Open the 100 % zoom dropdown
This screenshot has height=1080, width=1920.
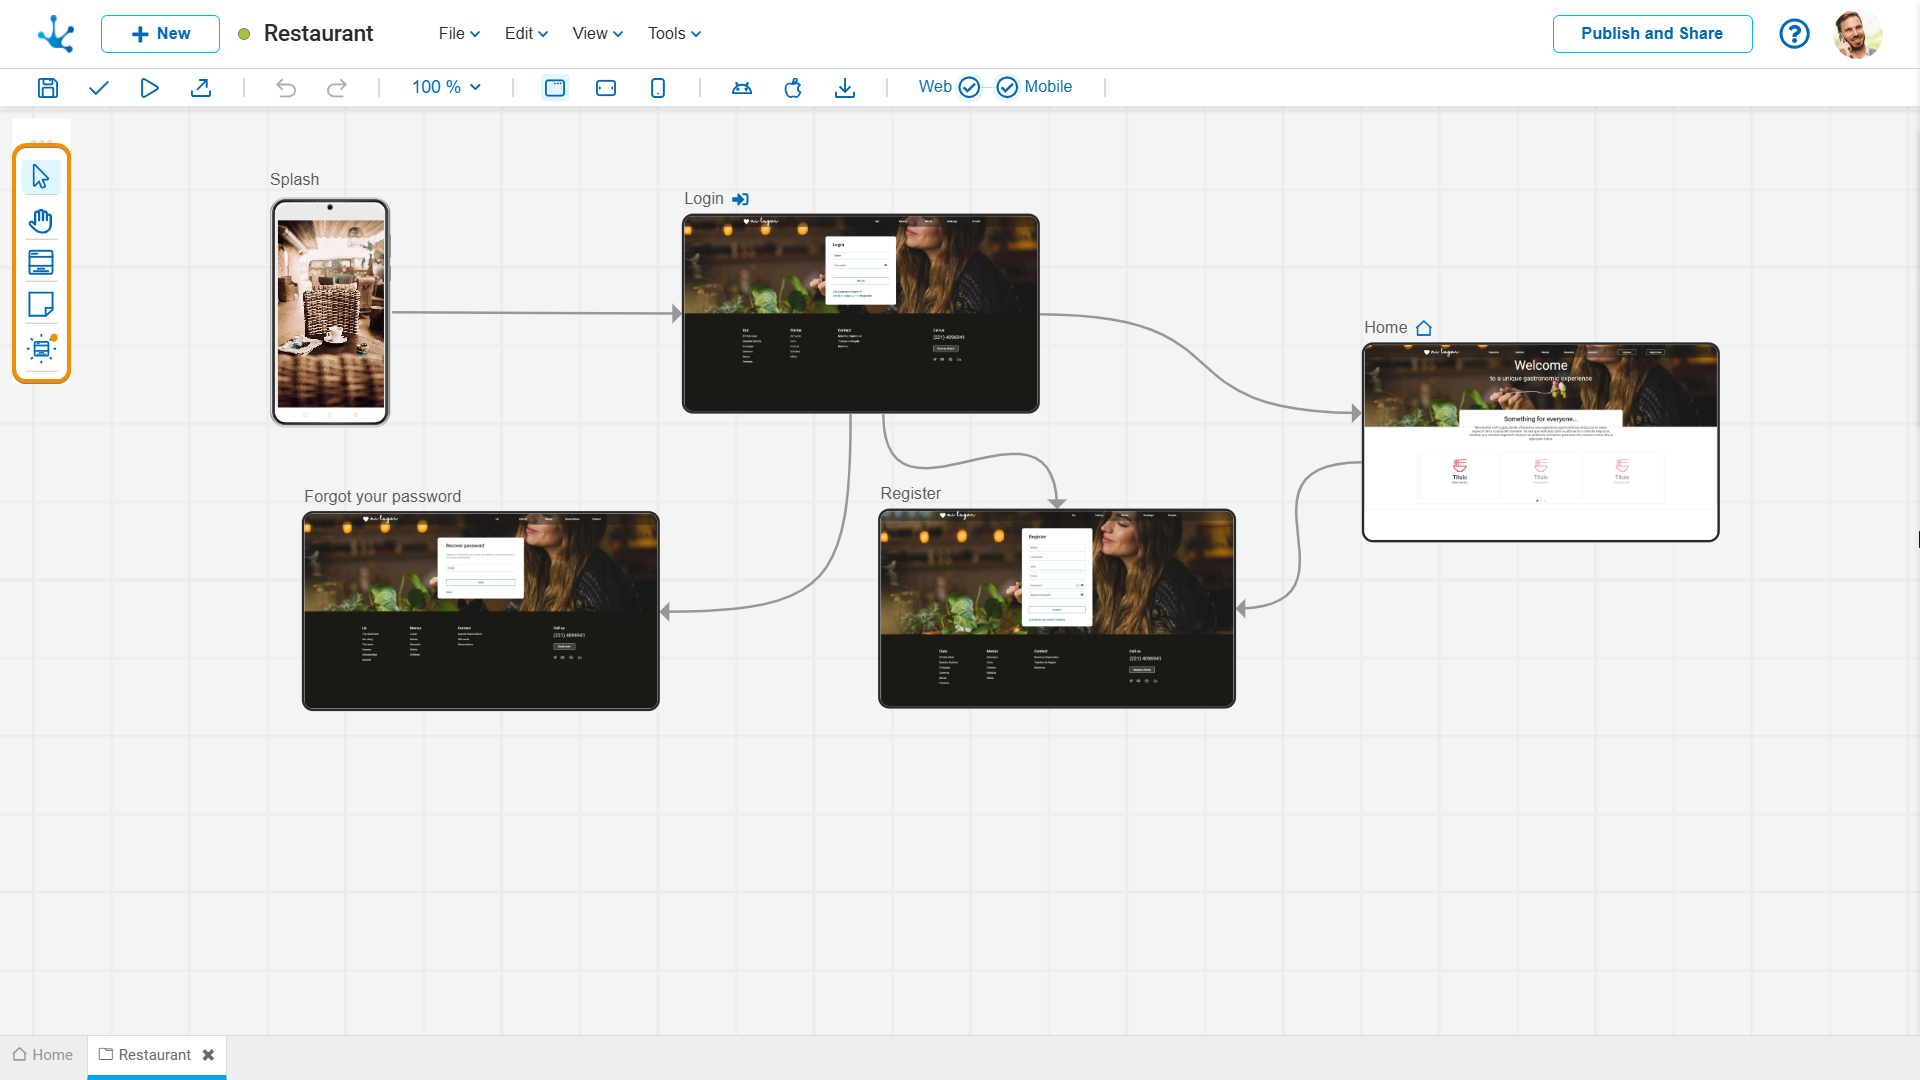(x=446, y=87)
